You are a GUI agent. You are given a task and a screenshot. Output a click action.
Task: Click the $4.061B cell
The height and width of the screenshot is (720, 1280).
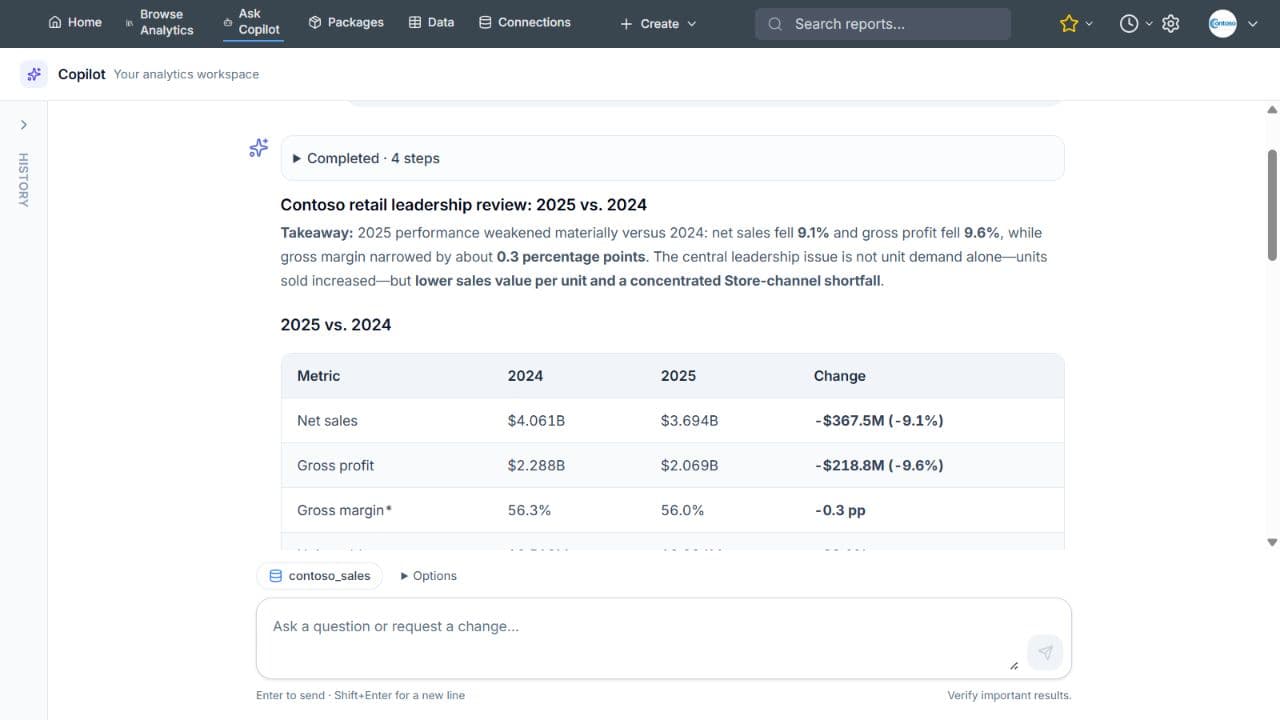point(536,421)
